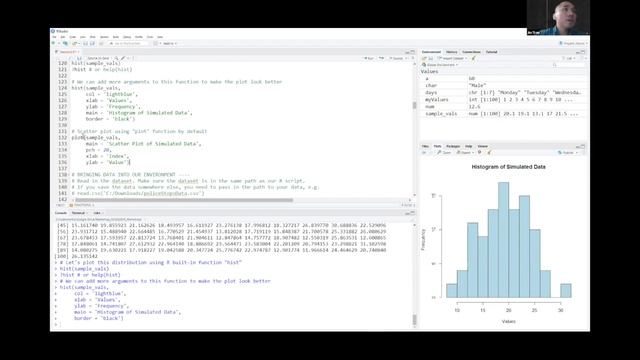The height and width of the screenshot is (360, 640).
Task: Click the New File icon
Action: point(54,43)
